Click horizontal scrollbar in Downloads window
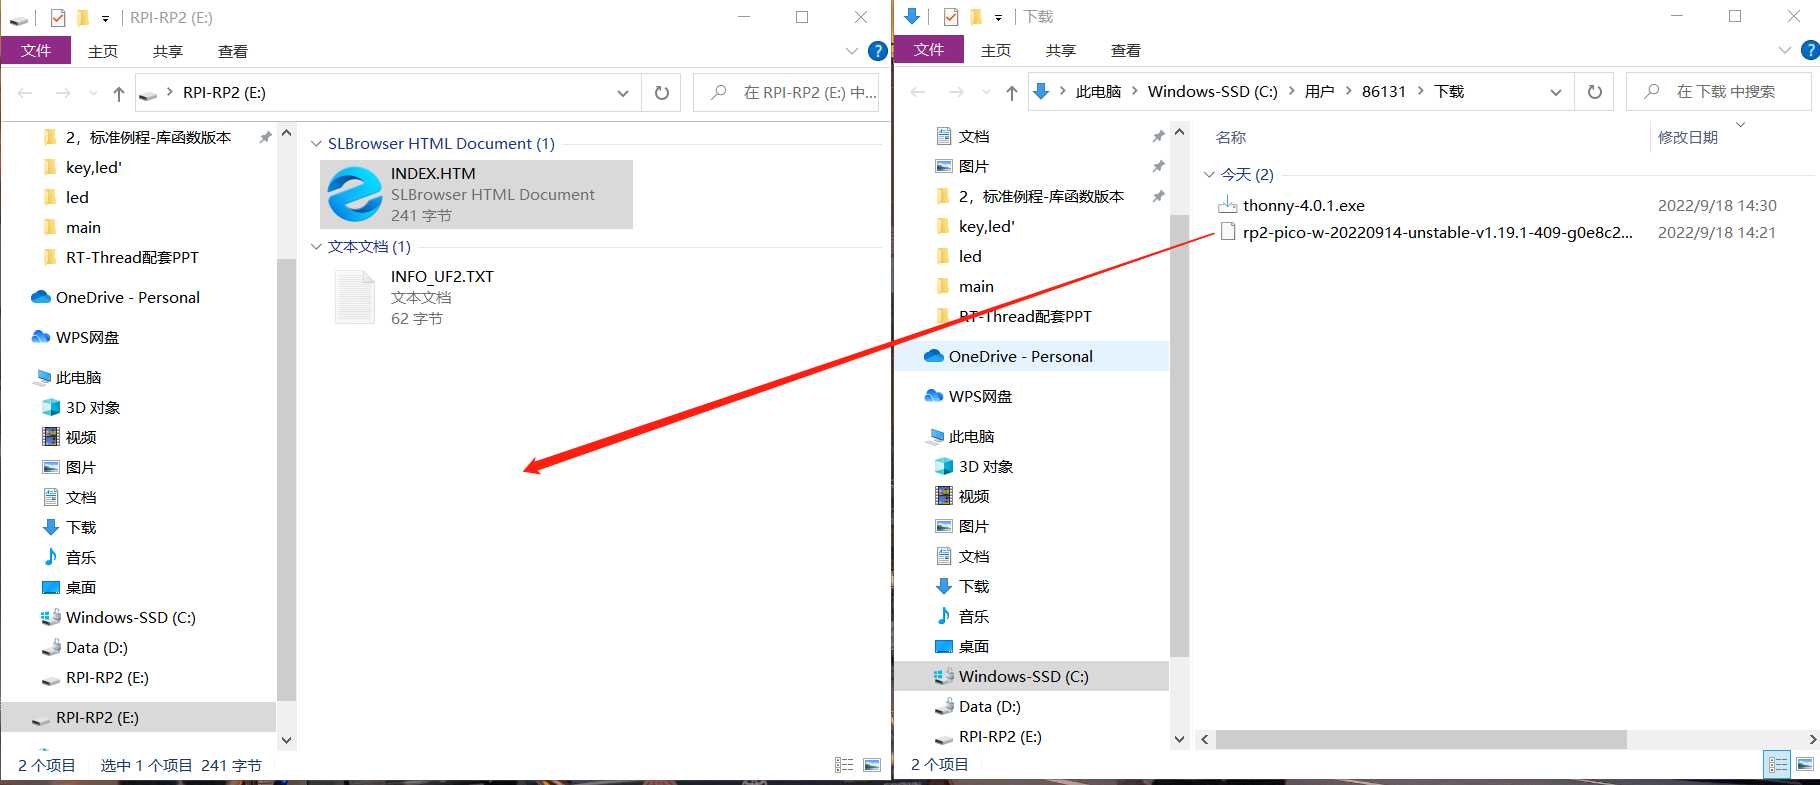The image size is (1820, 785). pyautogui.click(x=1421, y=739)
